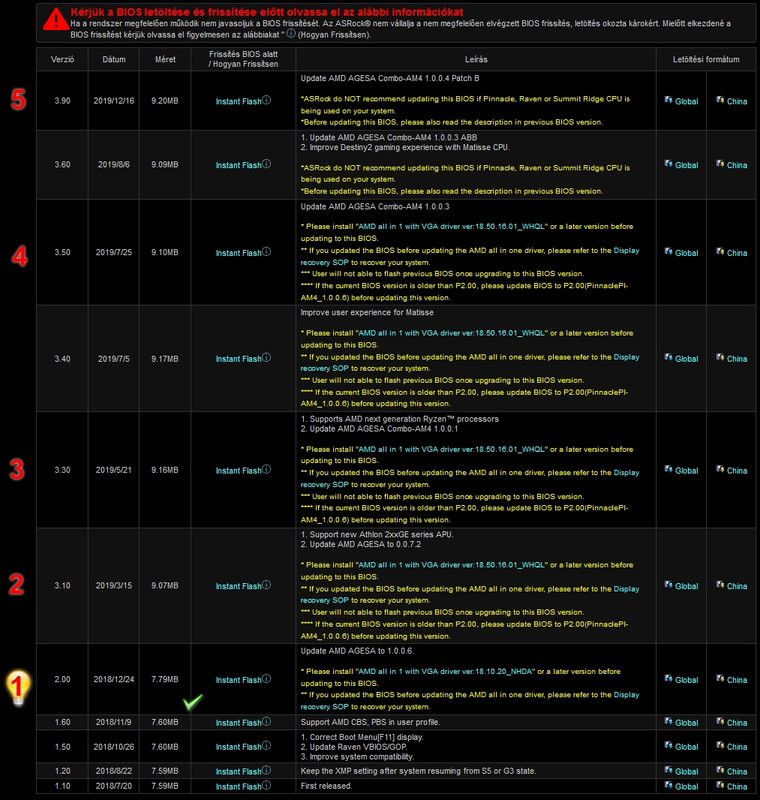The height and width of the screenshot is (800, 760).
Task: Click Global download icon for BIOS 1.60
Action: [x=668, y=721]
